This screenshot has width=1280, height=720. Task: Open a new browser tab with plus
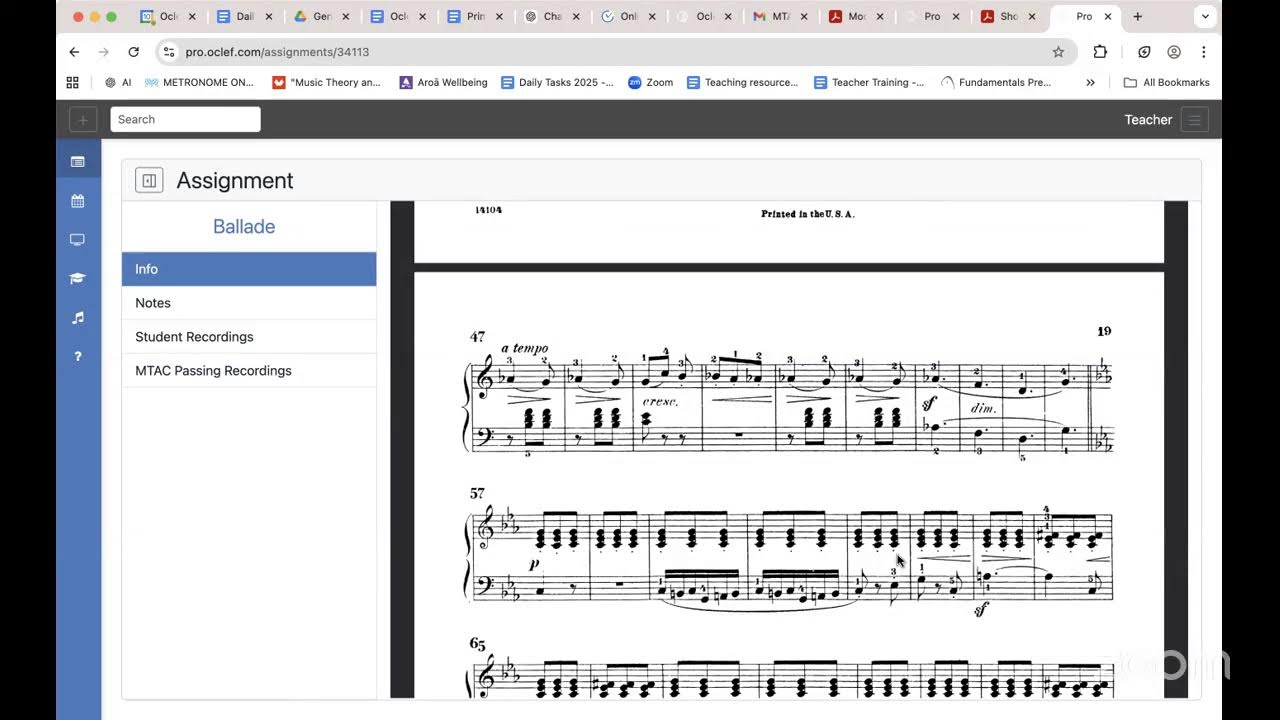1137,17
